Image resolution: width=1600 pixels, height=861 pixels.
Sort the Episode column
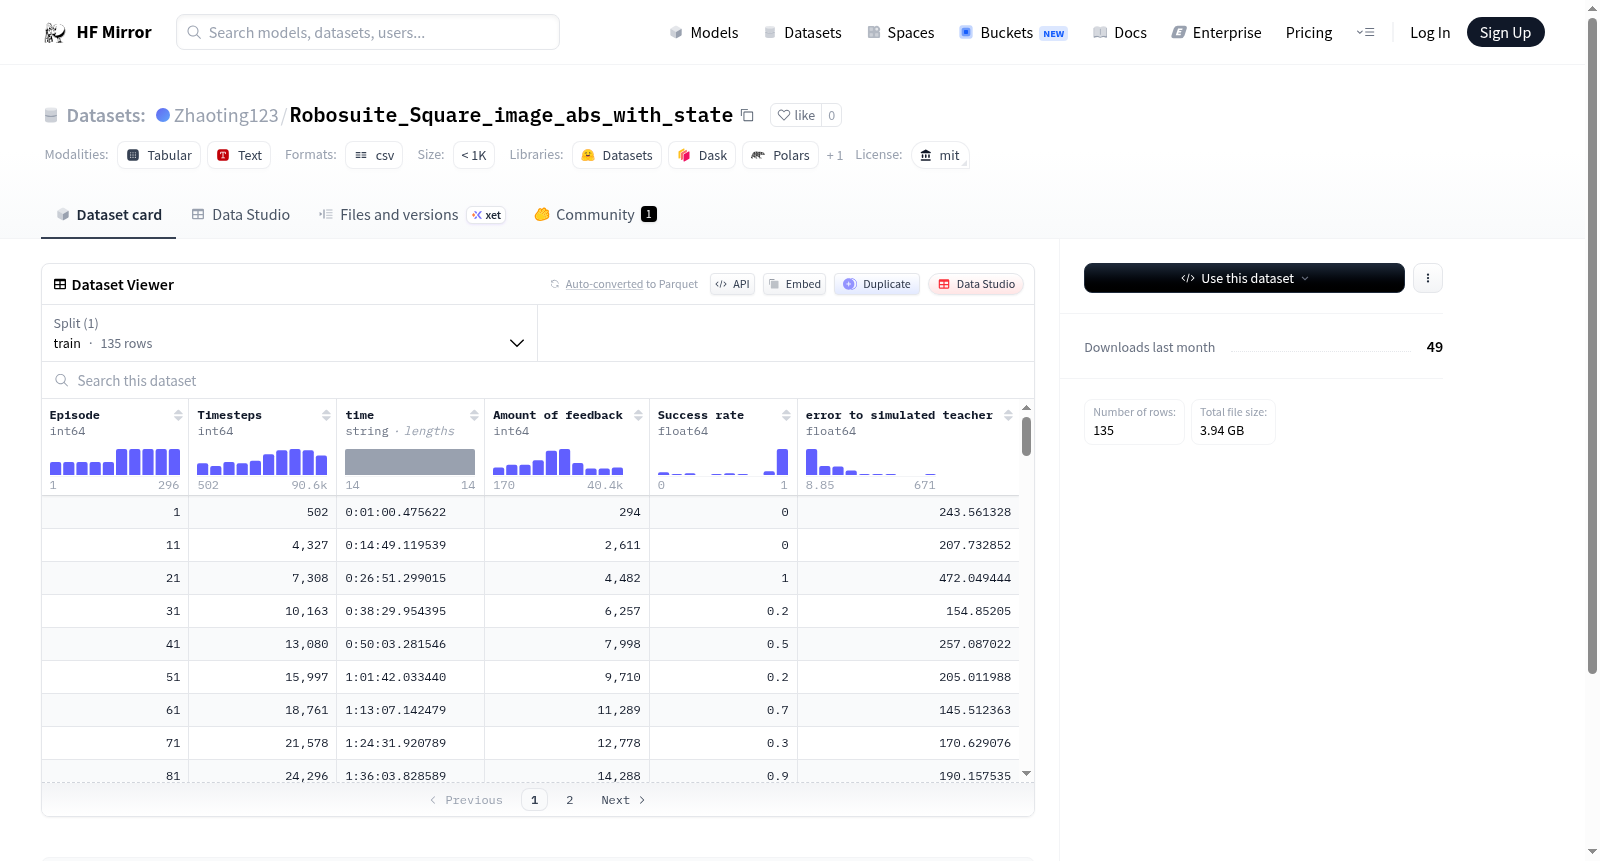point(178,415)
